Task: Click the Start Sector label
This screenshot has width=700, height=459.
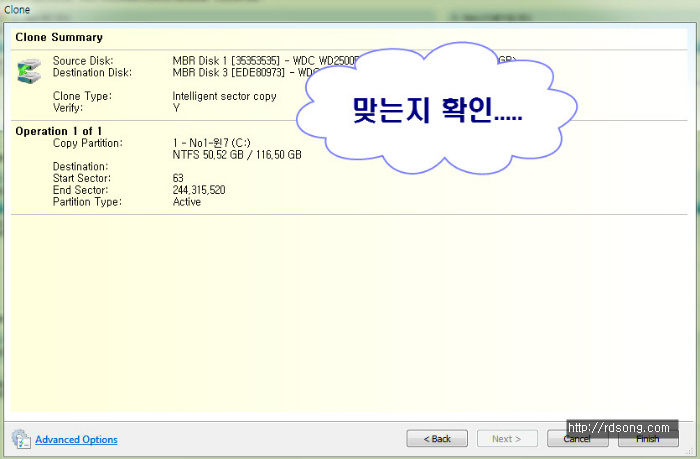Action: click(82, 178)
